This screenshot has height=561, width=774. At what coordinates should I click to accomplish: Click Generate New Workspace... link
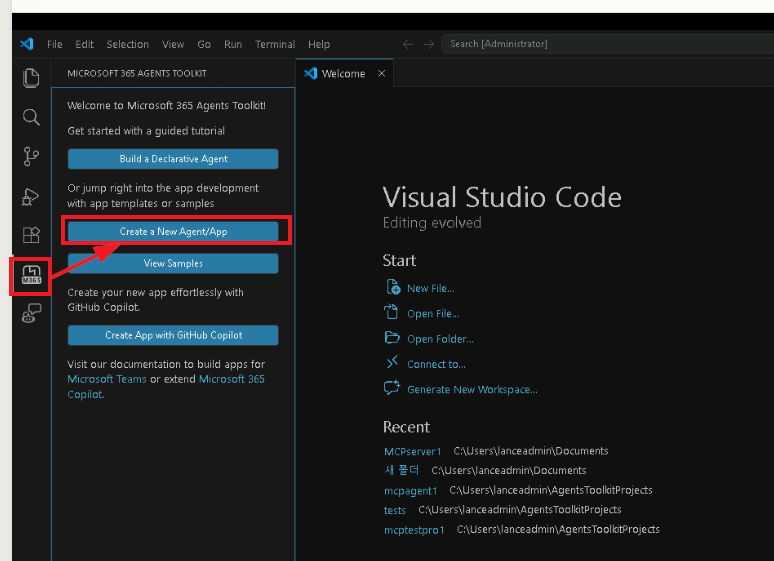(x=472, y=390)
